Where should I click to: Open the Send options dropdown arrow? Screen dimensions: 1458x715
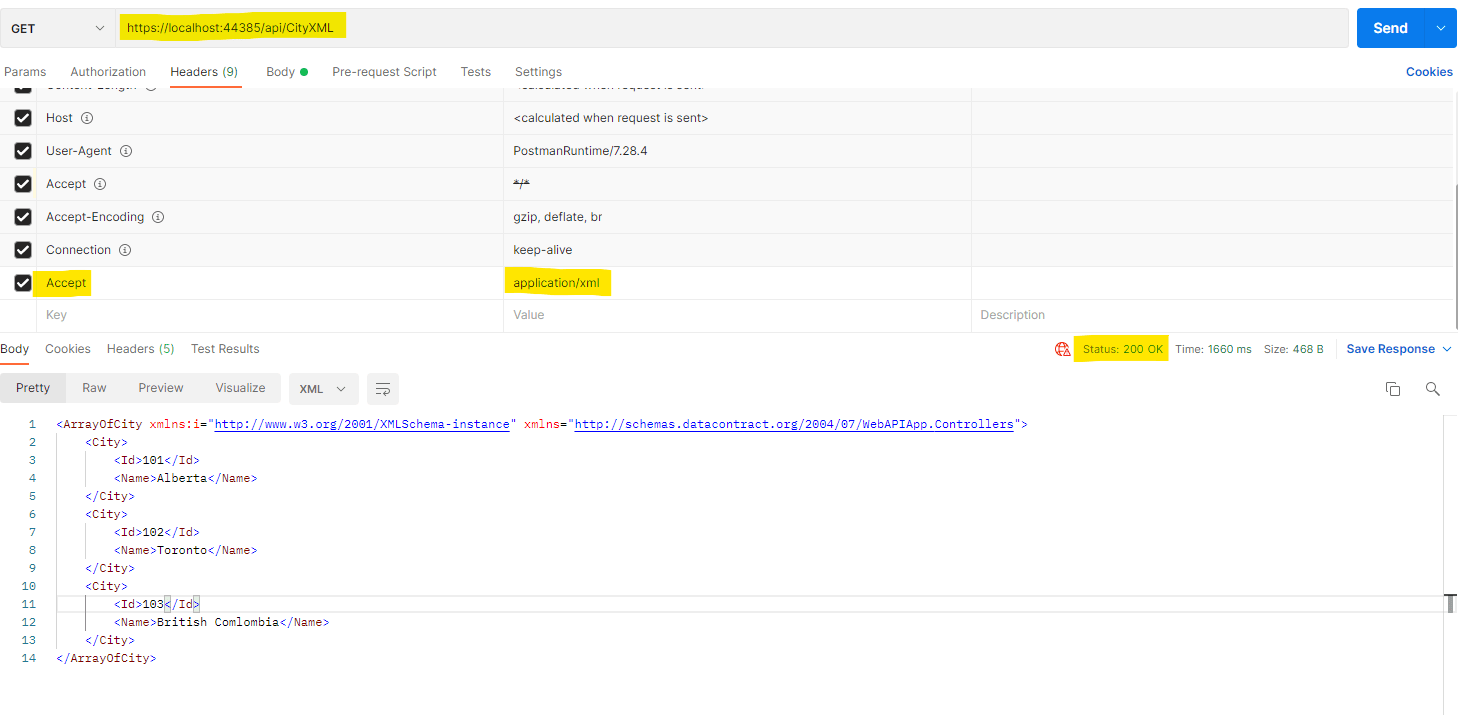1441,28
